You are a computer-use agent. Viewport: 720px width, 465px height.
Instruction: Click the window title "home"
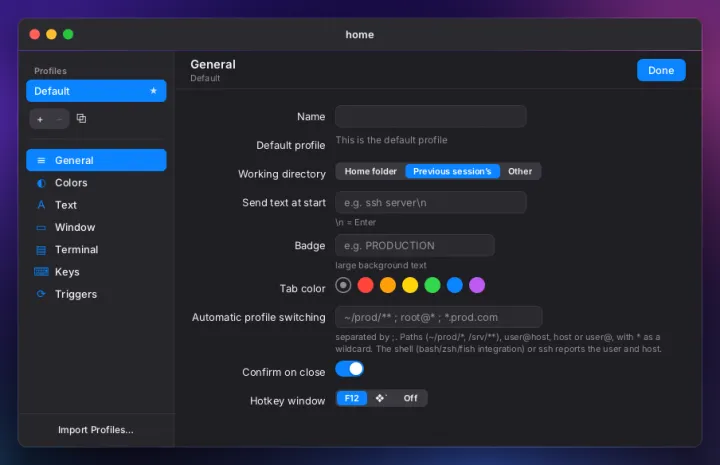tap(360, 35)
